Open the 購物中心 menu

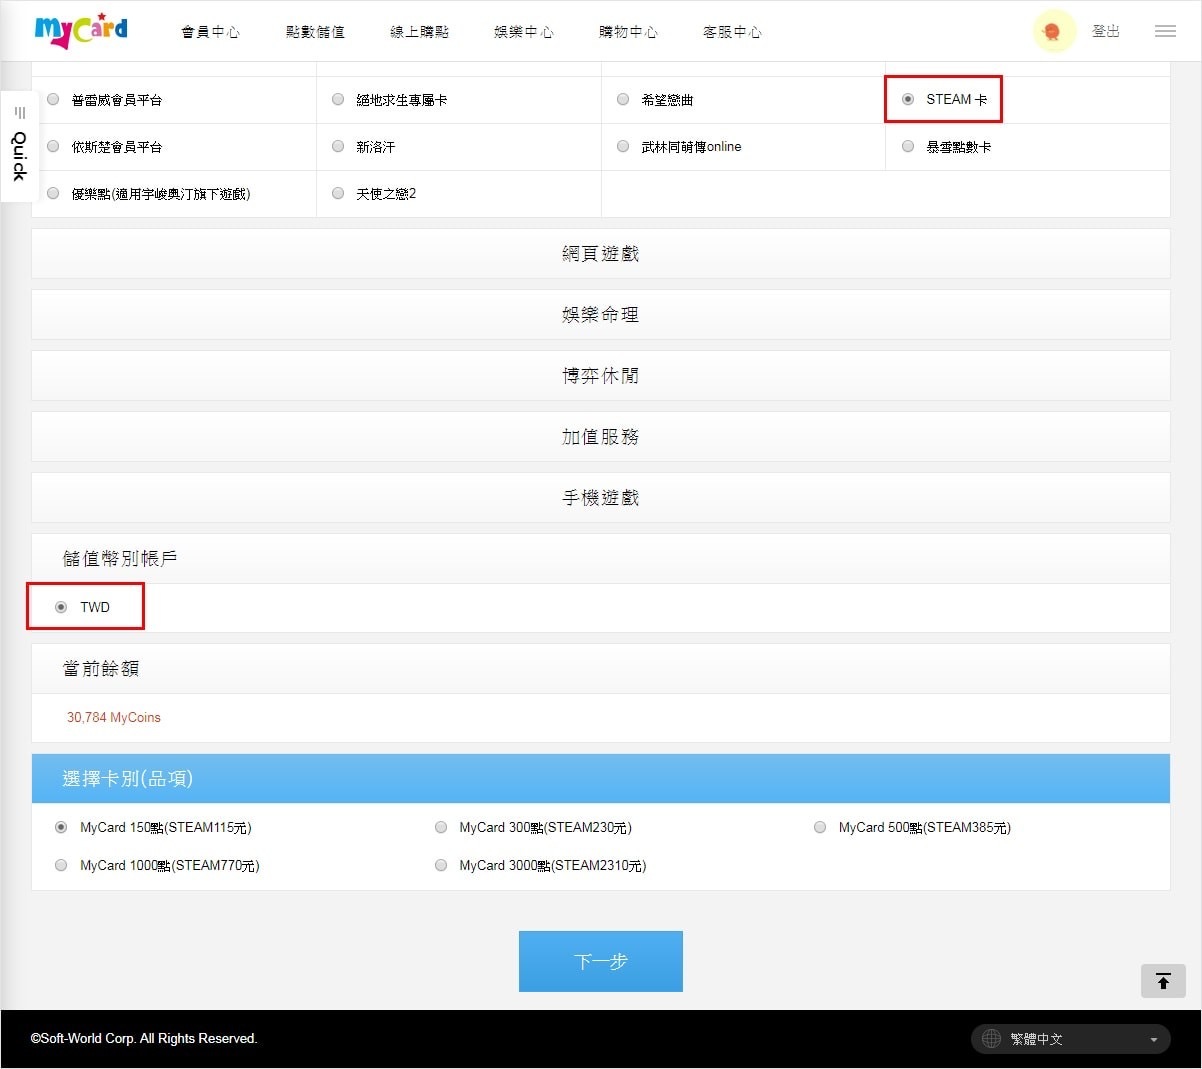pos(628,32)
